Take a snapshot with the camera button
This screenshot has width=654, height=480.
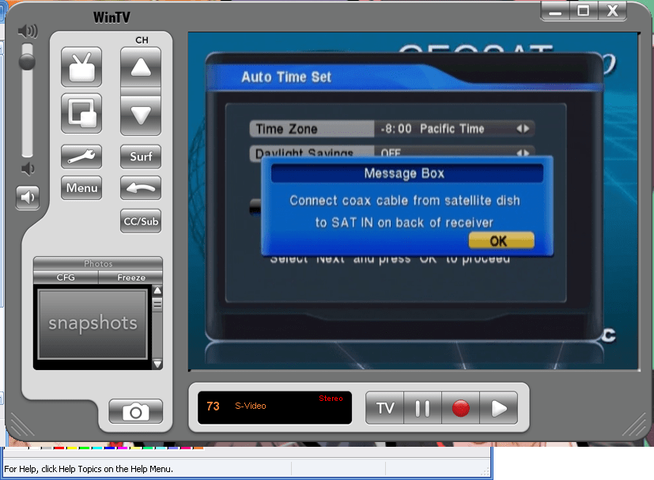point(136,412)
